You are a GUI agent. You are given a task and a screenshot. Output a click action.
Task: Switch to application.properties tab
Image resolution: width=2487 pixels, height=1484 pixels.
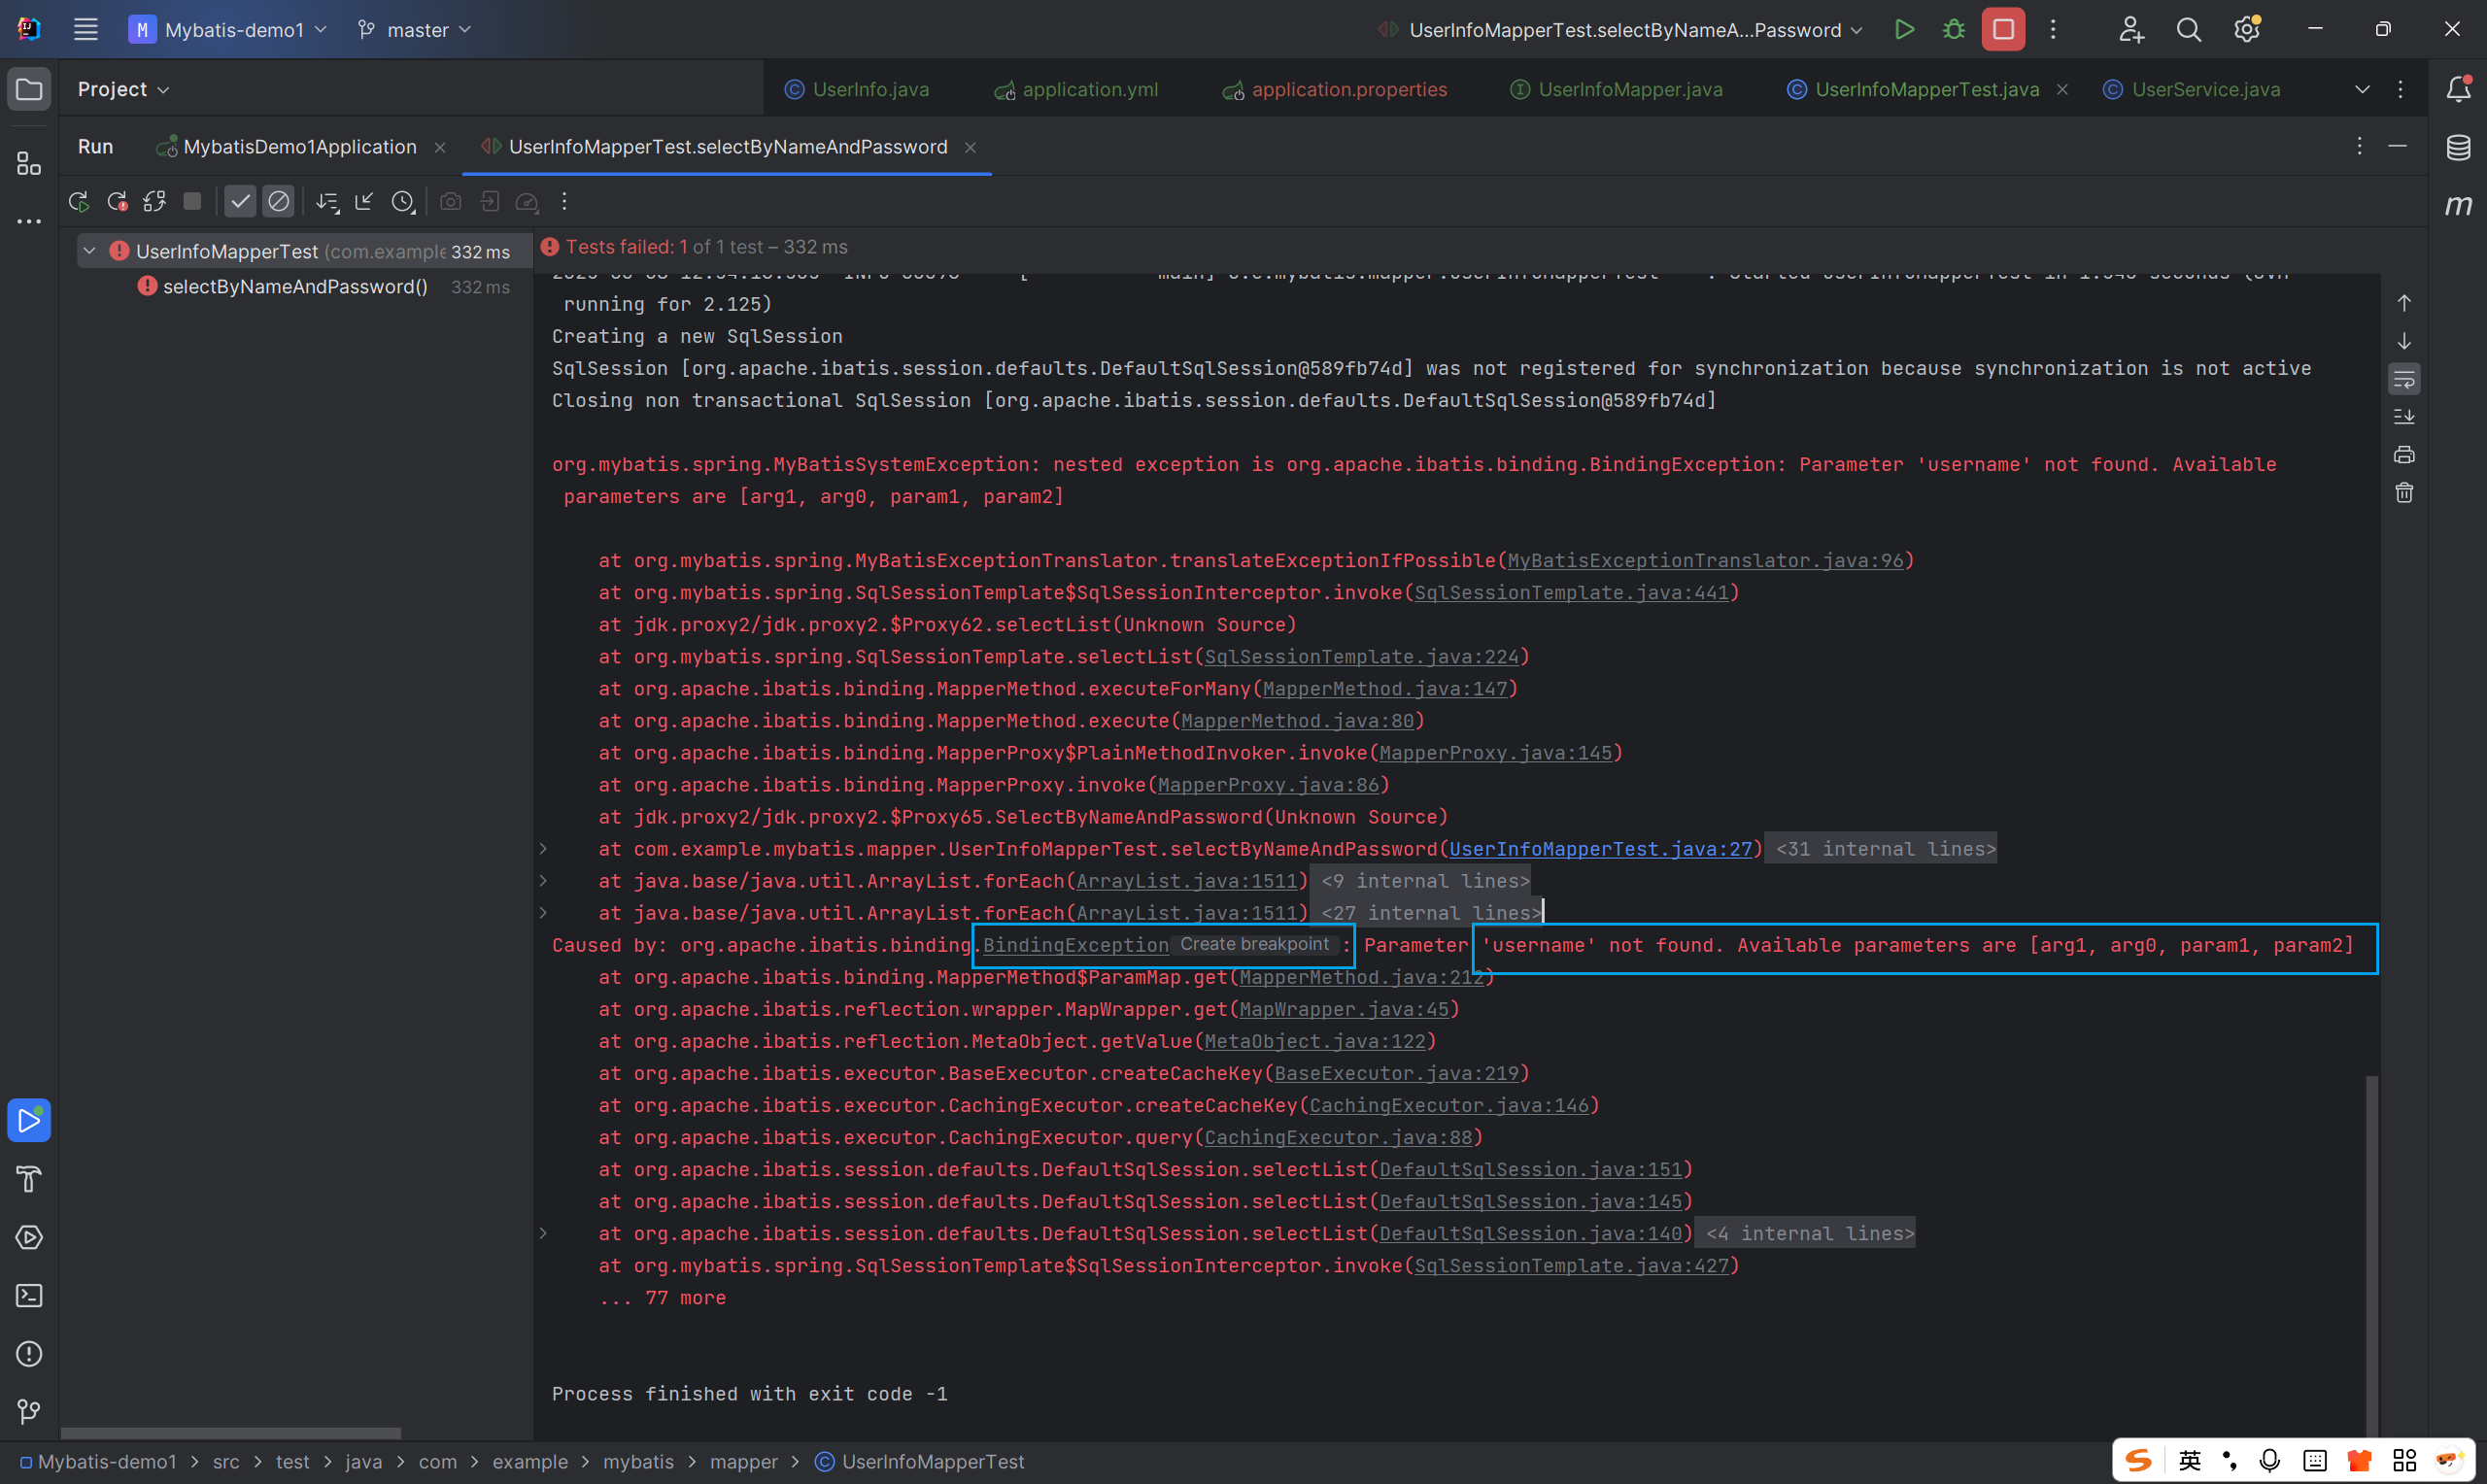coord(1335,90)
